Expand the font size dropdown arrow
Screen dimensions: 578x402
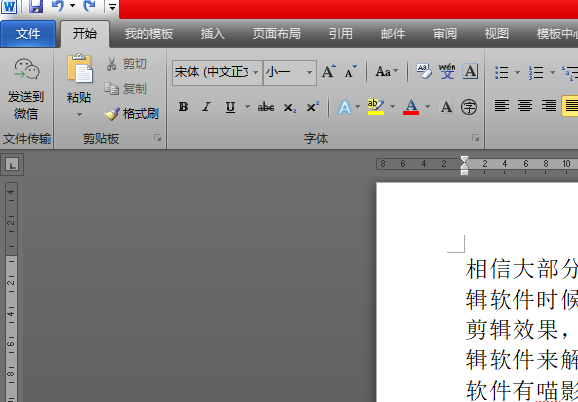[310, 72]
